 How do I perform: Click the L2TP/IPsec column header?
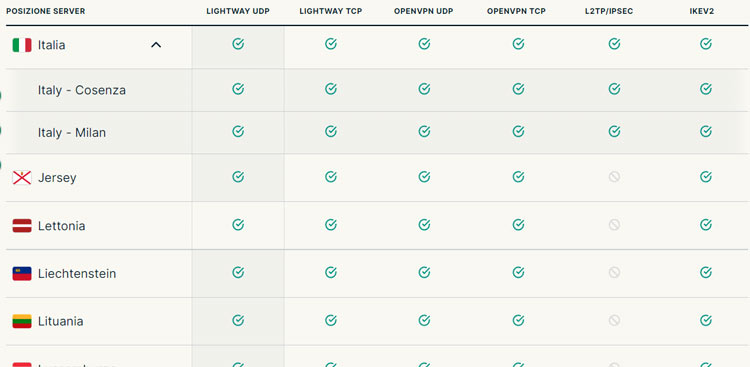tap(609, 11)
